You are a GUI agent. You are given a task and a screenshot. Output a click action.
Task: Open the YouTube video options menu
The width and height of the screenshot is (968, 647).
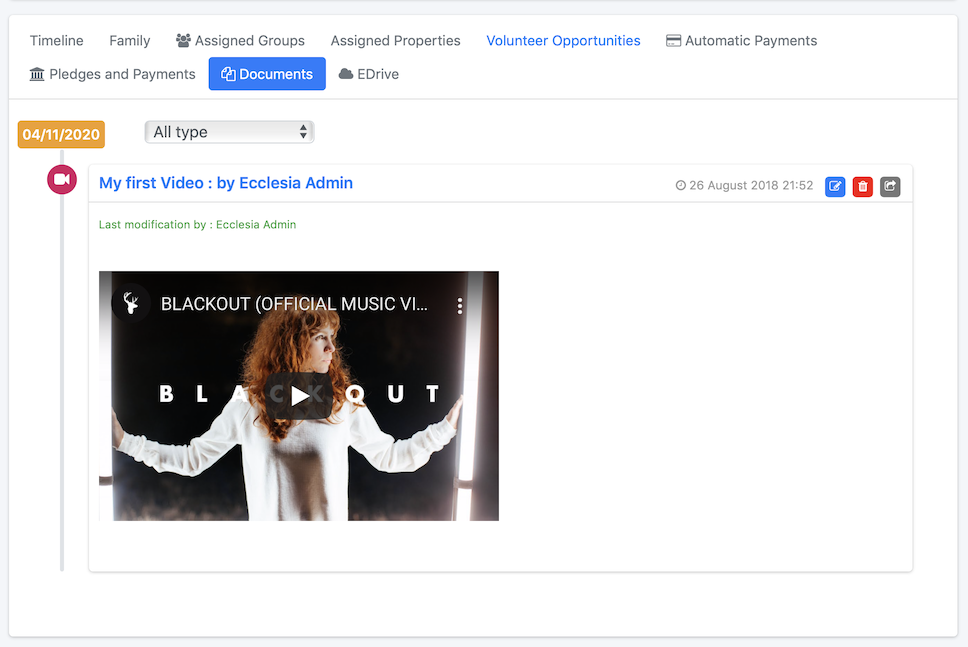click(x=460, y=306)
